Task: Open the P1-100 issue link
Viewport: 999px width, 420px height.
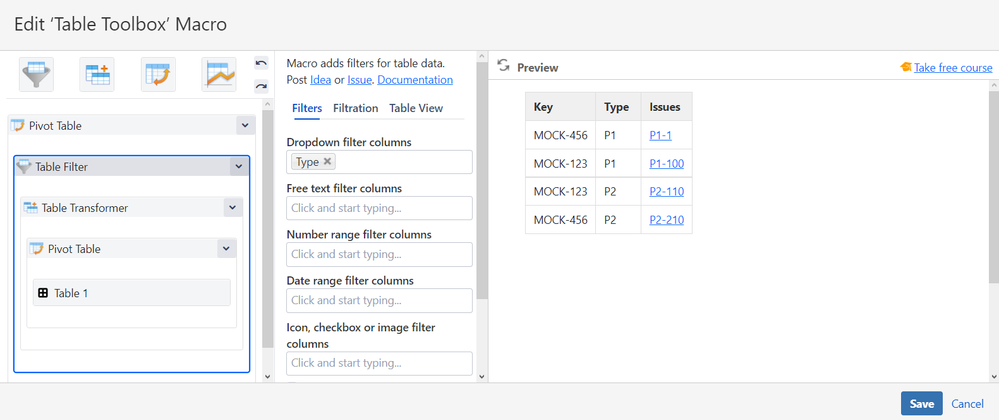Action: coord(666,163)
